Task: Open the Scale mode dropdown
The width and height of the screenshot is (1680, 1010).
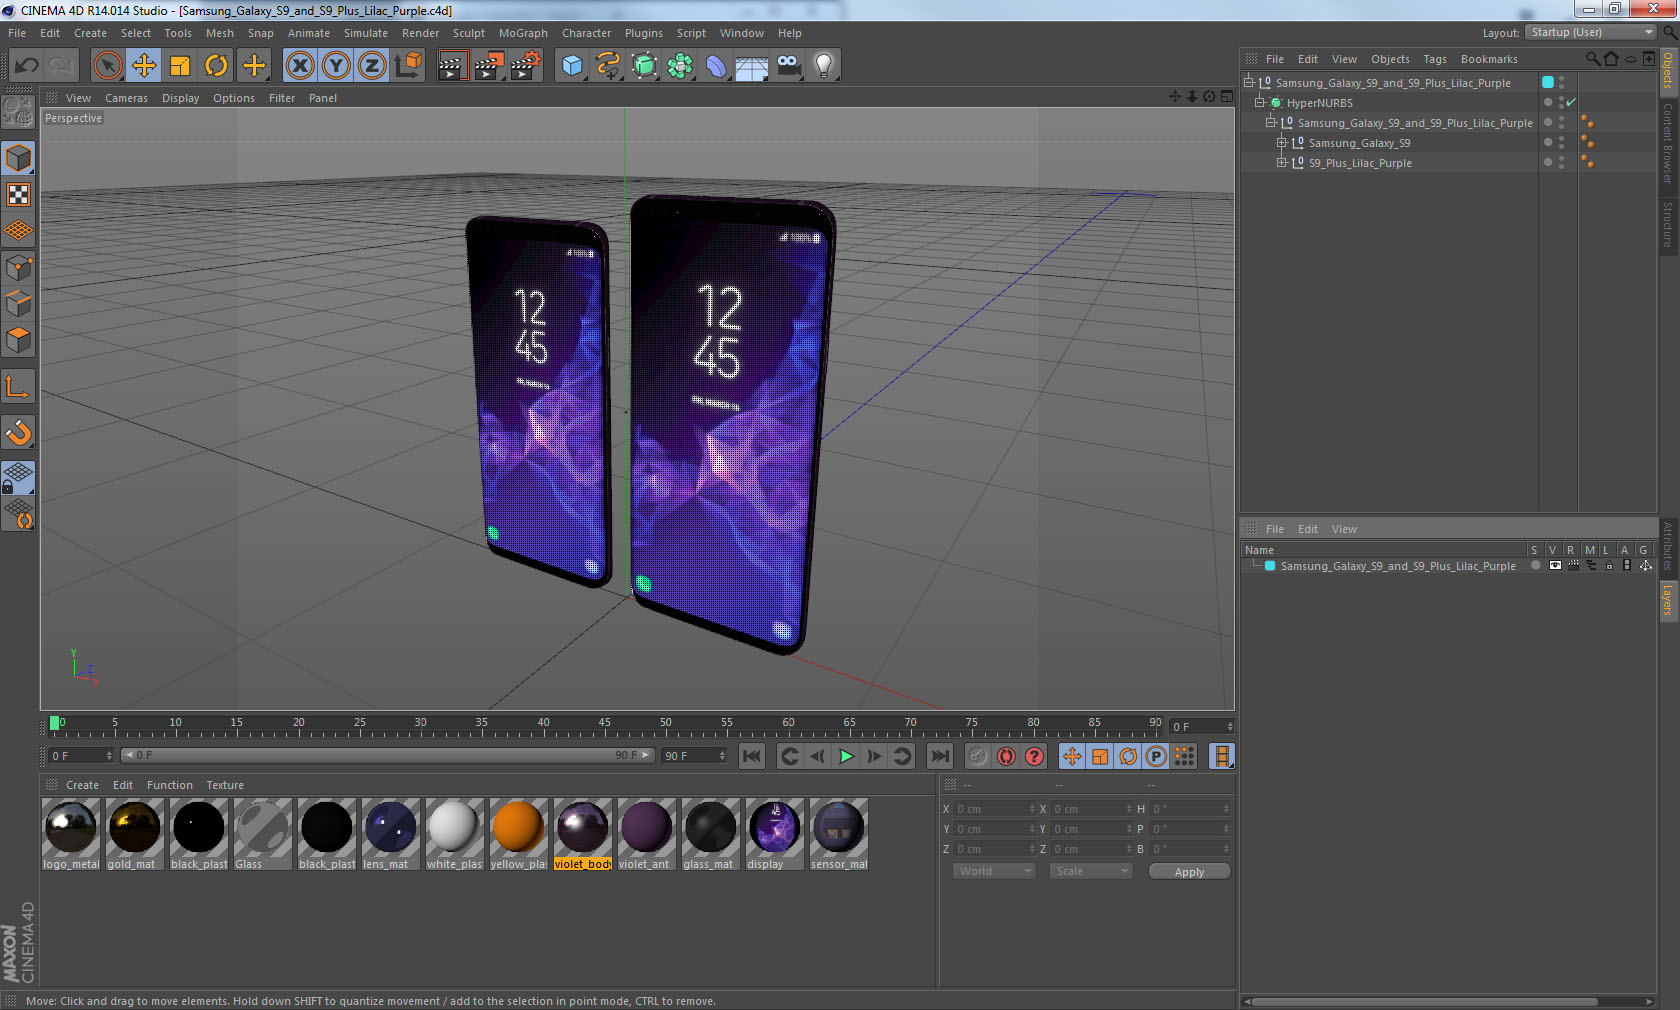Action: [x=1090, y=871]
